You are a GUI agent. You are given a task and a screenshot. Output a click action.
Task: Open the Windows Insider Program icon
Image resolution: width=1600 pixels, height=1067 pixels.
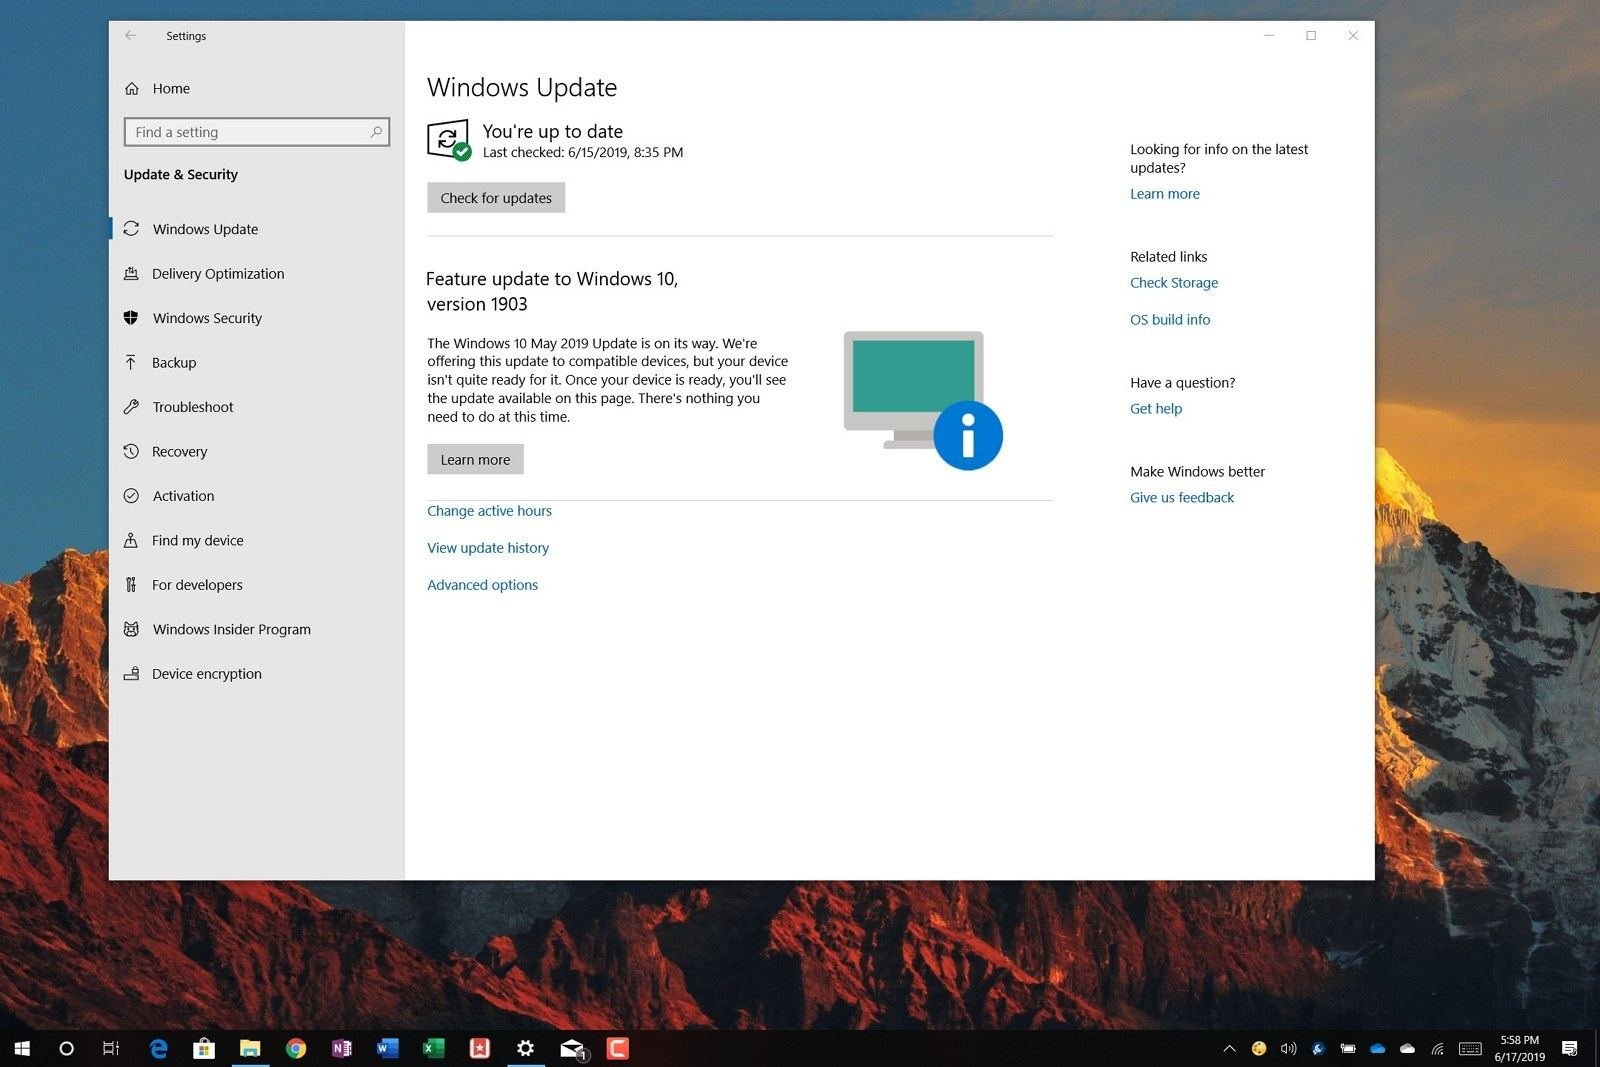click(x=131, y=629)
